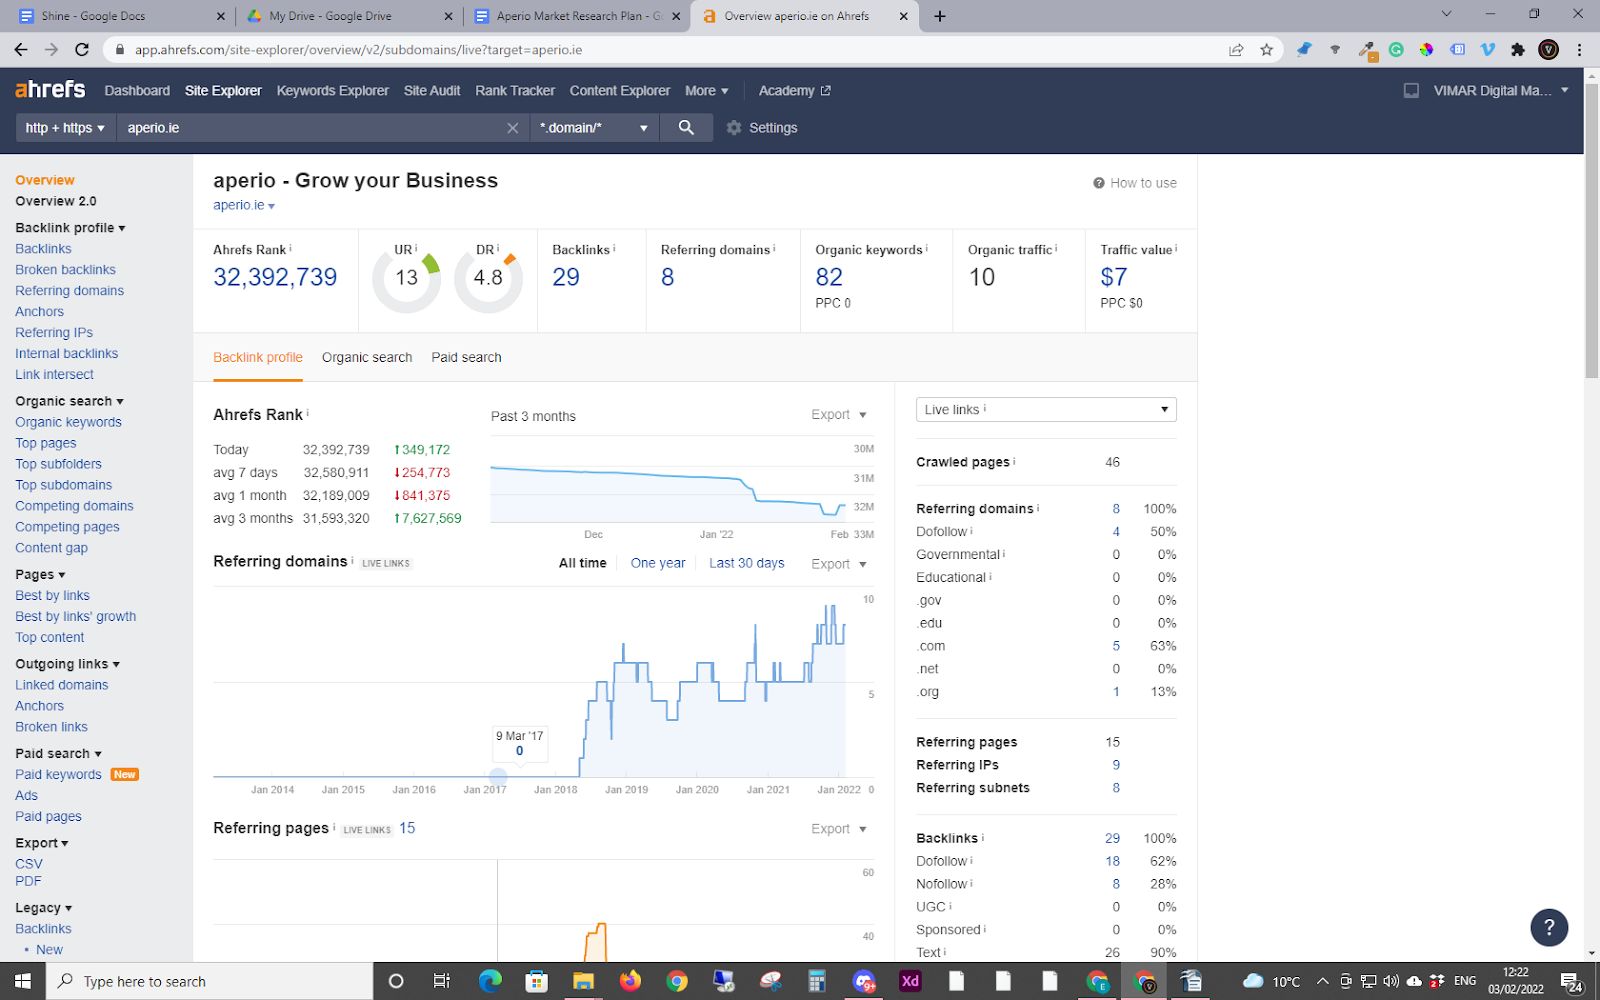1600x1000 pixels.
Task: Open File Explorer from the taskbar
Action: click(x=583, y=981)
